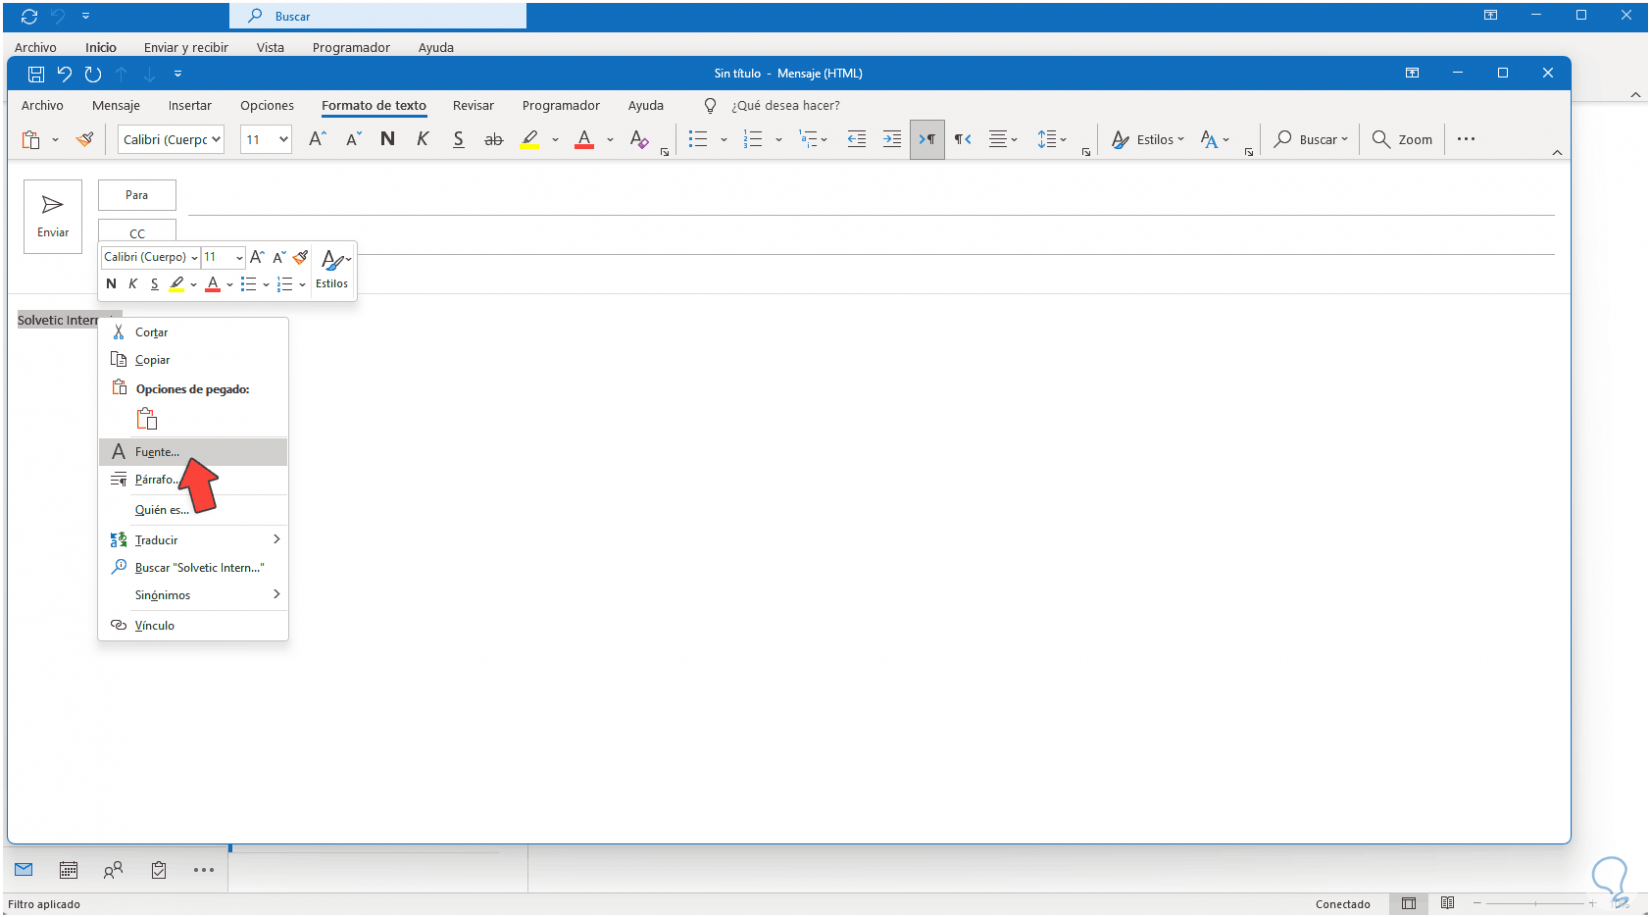Screen dimensions: 1650x917
Task: Open the font color dropdown arrow in ribbon
Action: click(610, 140)
